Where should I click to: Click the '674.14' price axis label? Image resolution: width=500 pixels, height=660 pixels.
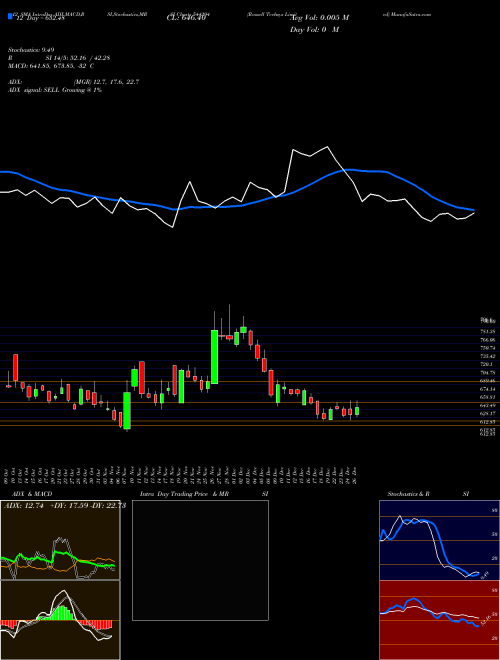[488, 389]
